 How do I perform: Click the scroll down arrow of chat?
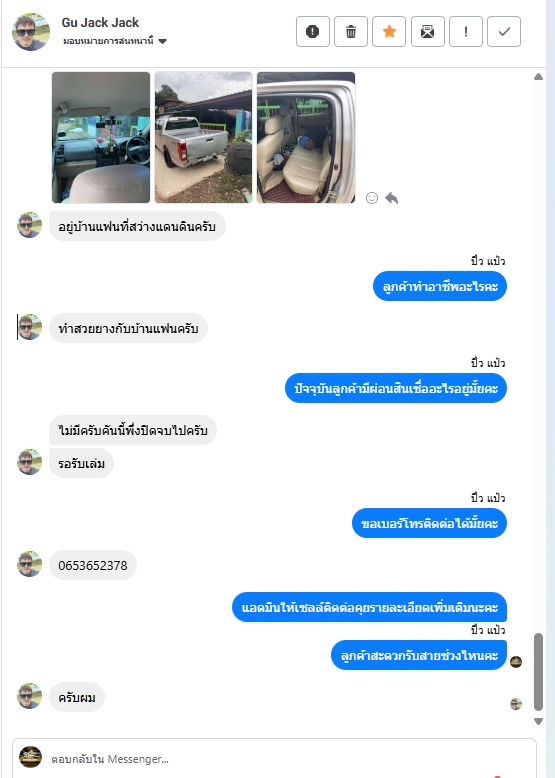539,721
